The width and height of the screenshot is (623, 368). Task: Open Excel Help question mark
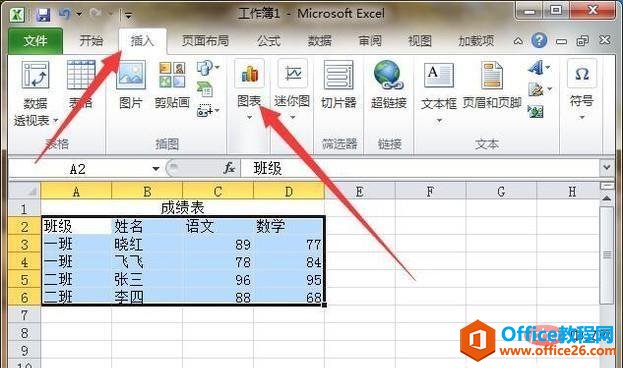(539, 40)
